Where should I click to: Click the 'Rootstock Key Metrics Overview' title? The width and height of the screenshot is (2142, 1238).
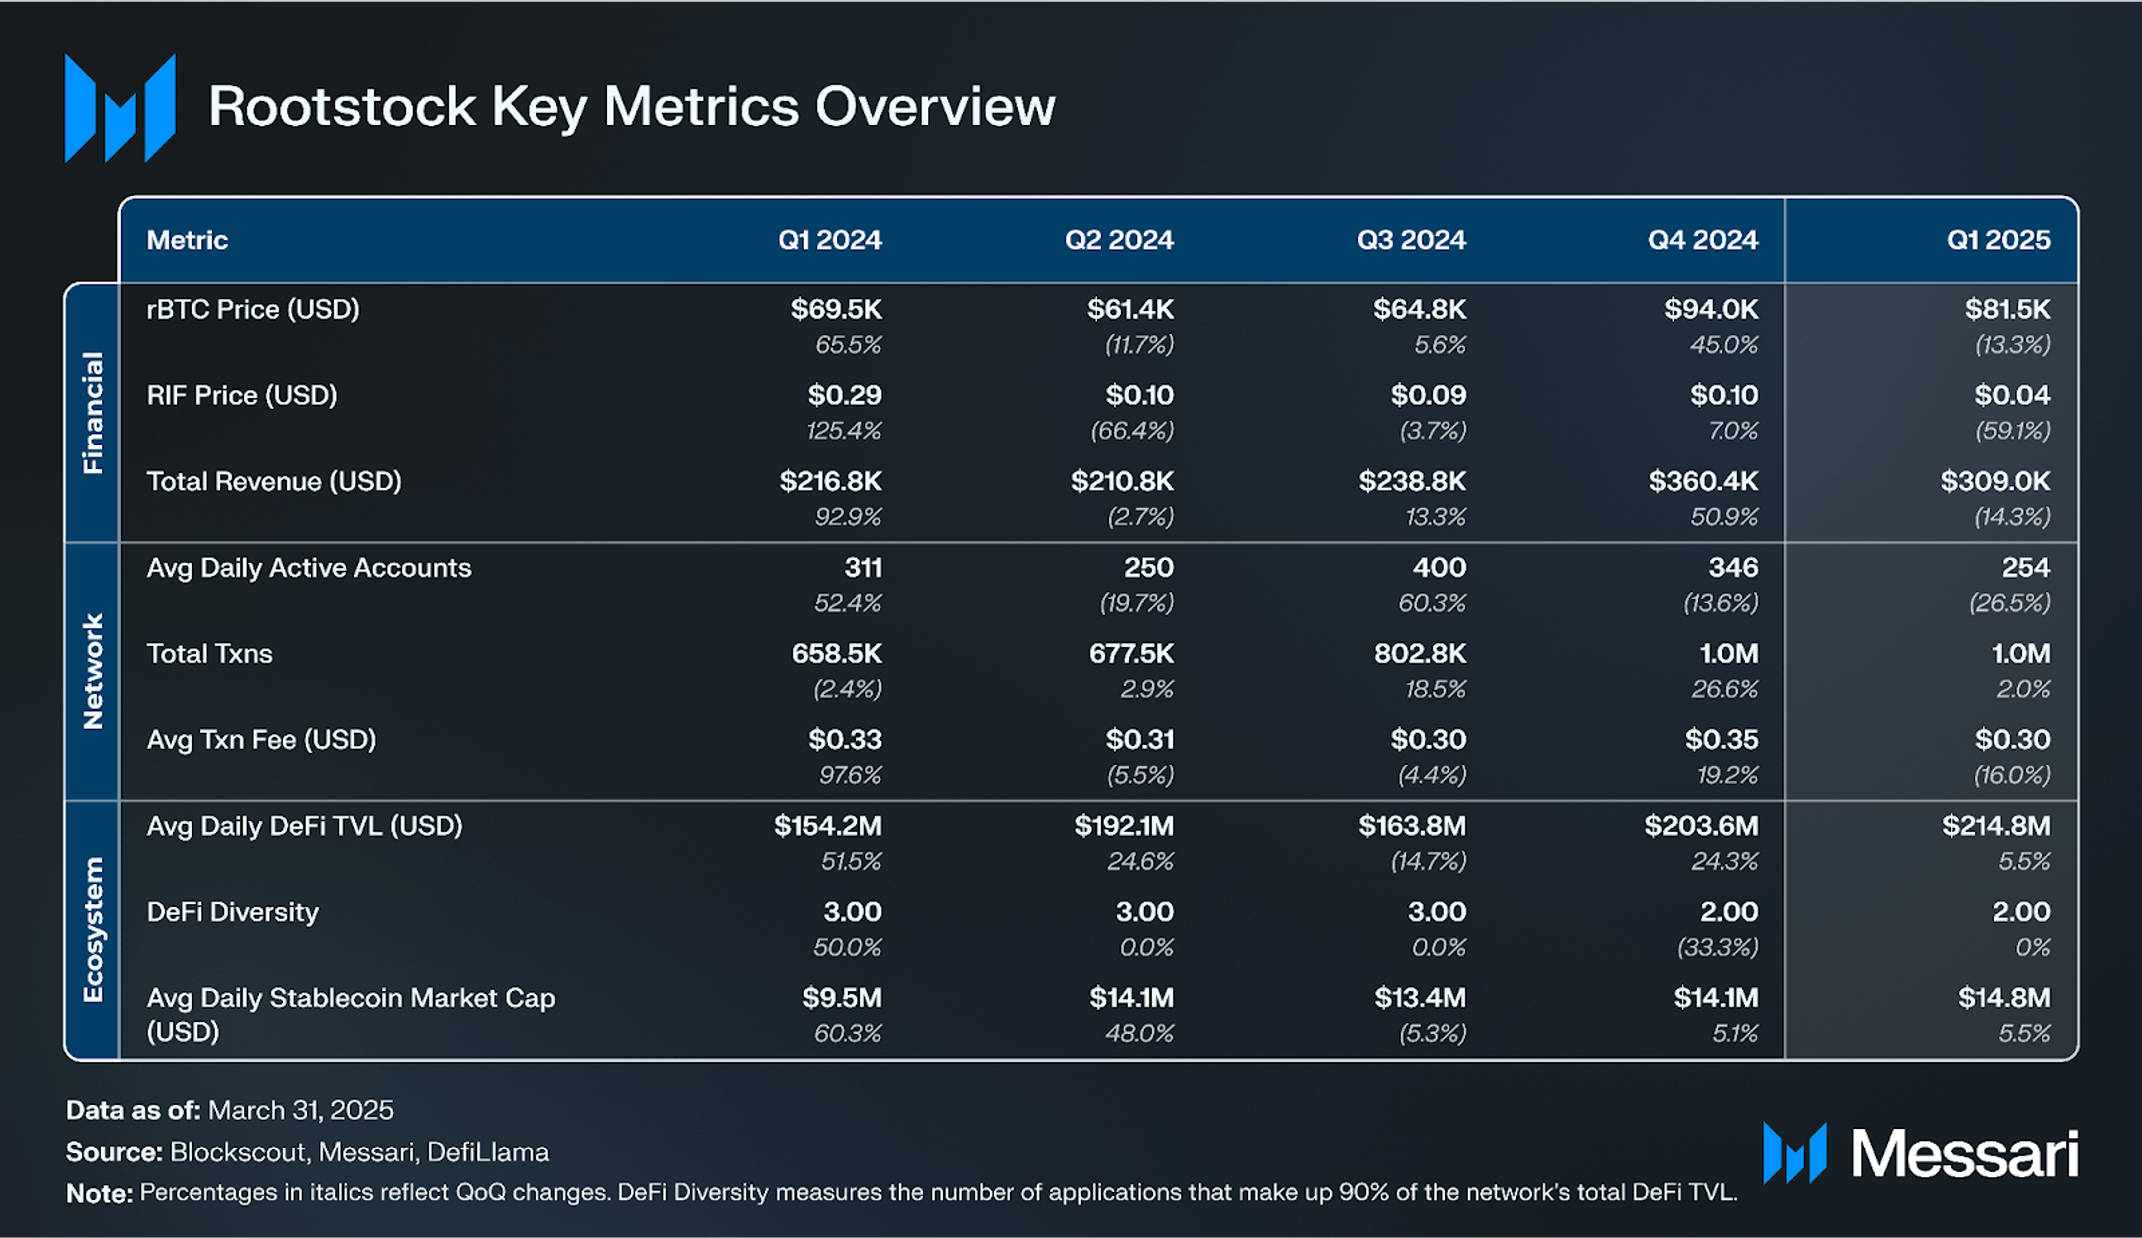pyautogui.click(x=631, y=106)
